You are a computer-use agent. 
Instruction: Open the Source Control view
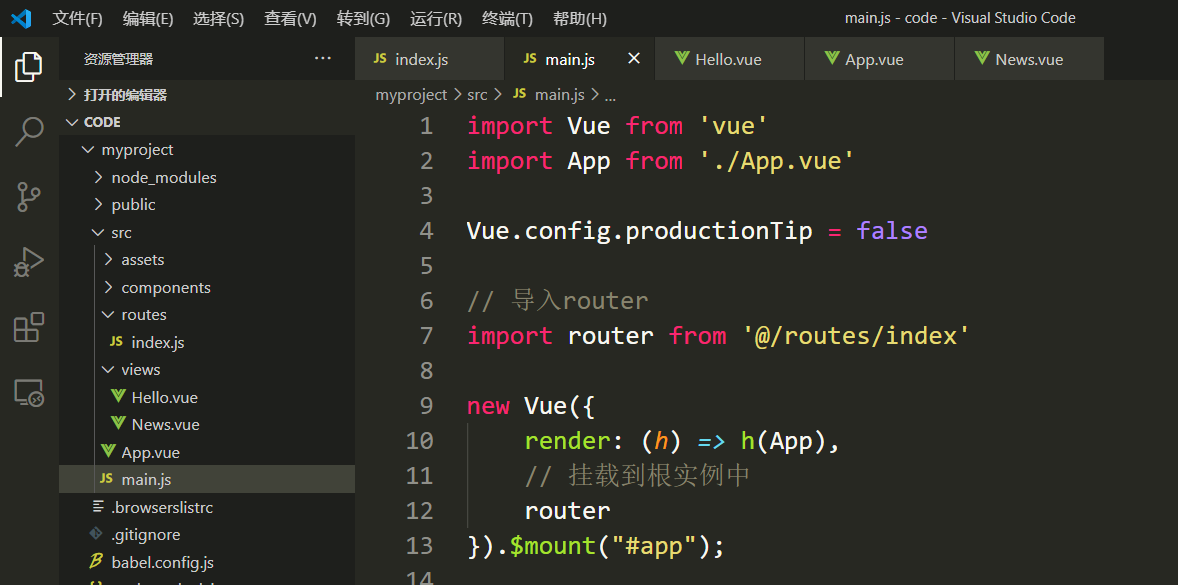(29, 197)
